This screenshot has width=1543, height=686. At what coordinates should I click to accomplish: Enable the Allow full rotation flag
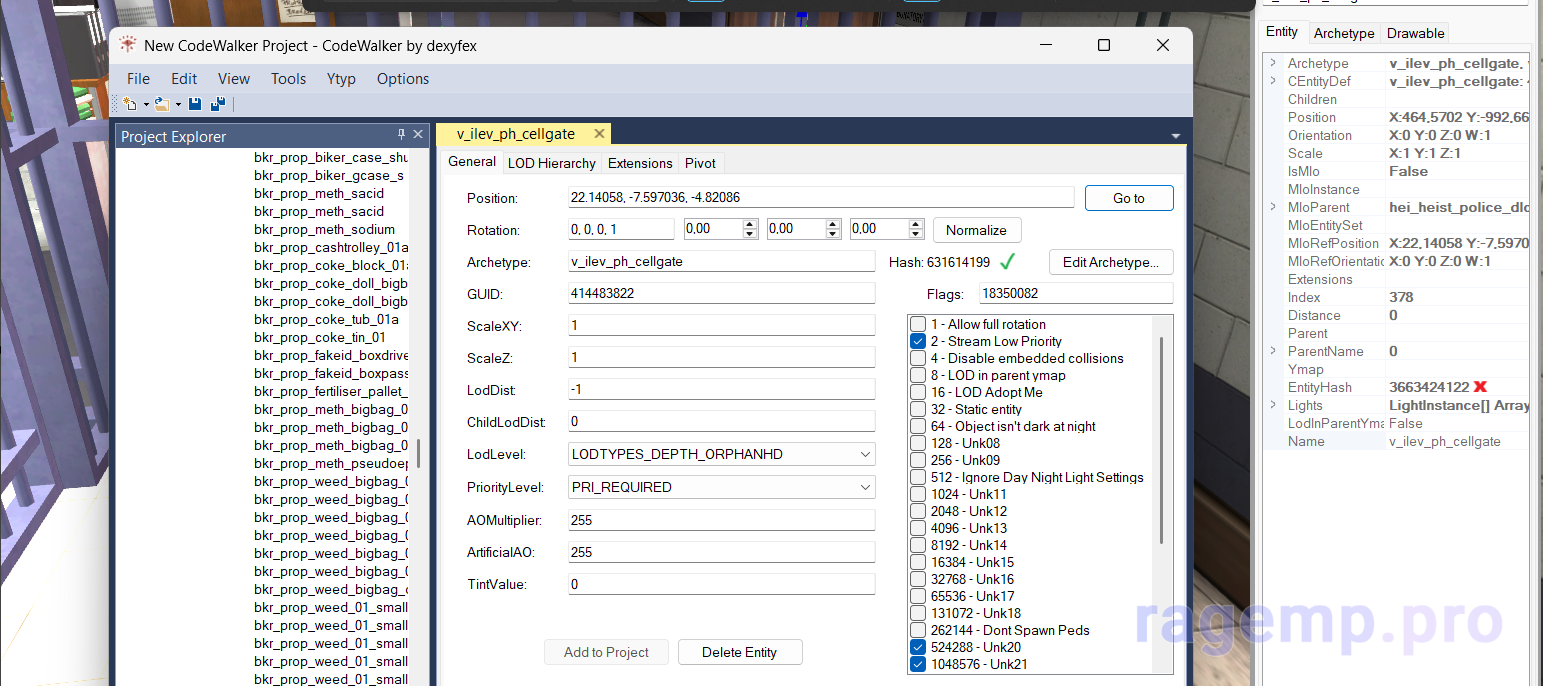pyautogui.click(x=918, y=324)
